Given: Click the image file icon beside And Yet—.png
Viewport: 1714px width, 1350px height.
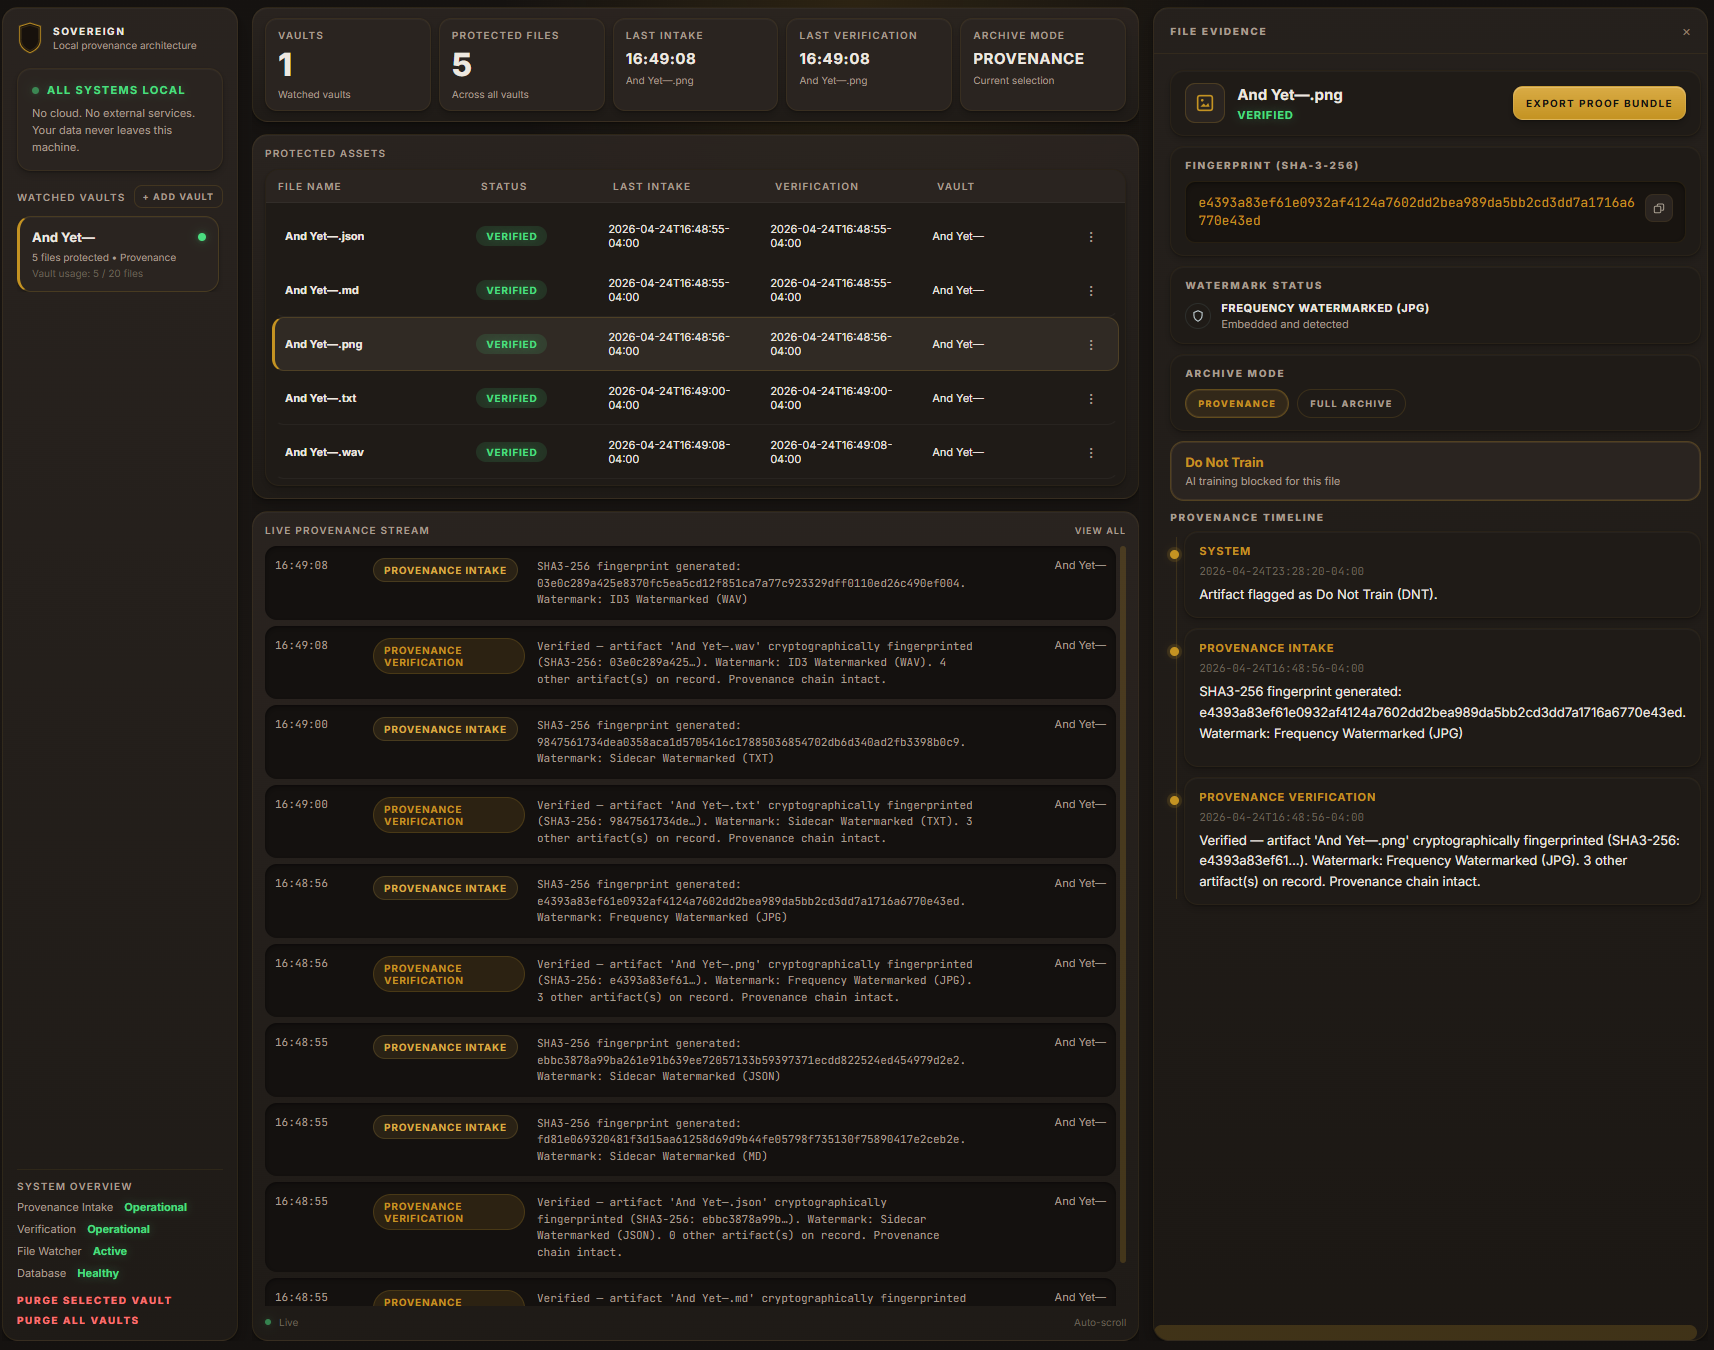Looking at the screenshot, I should pyautogui.click(x=1205, y=103).
